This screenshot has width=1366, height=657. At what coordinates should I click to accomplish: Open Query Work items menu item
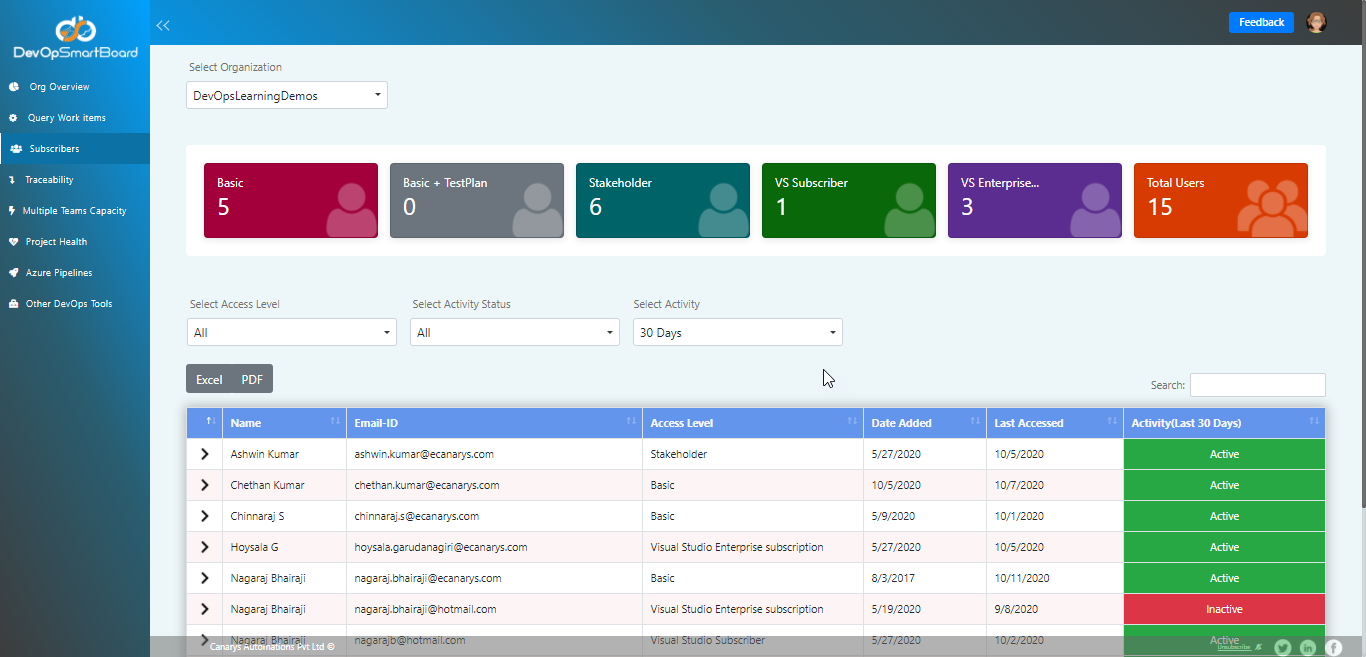[75, 118]
